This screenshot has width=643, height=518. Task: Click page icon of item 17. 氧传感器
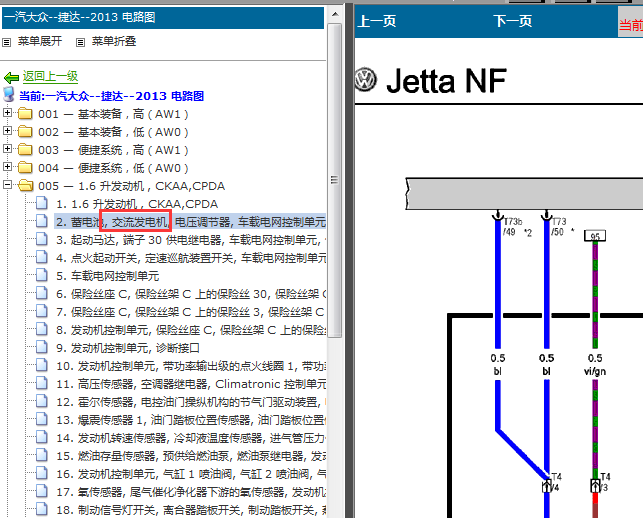(41, 491)
